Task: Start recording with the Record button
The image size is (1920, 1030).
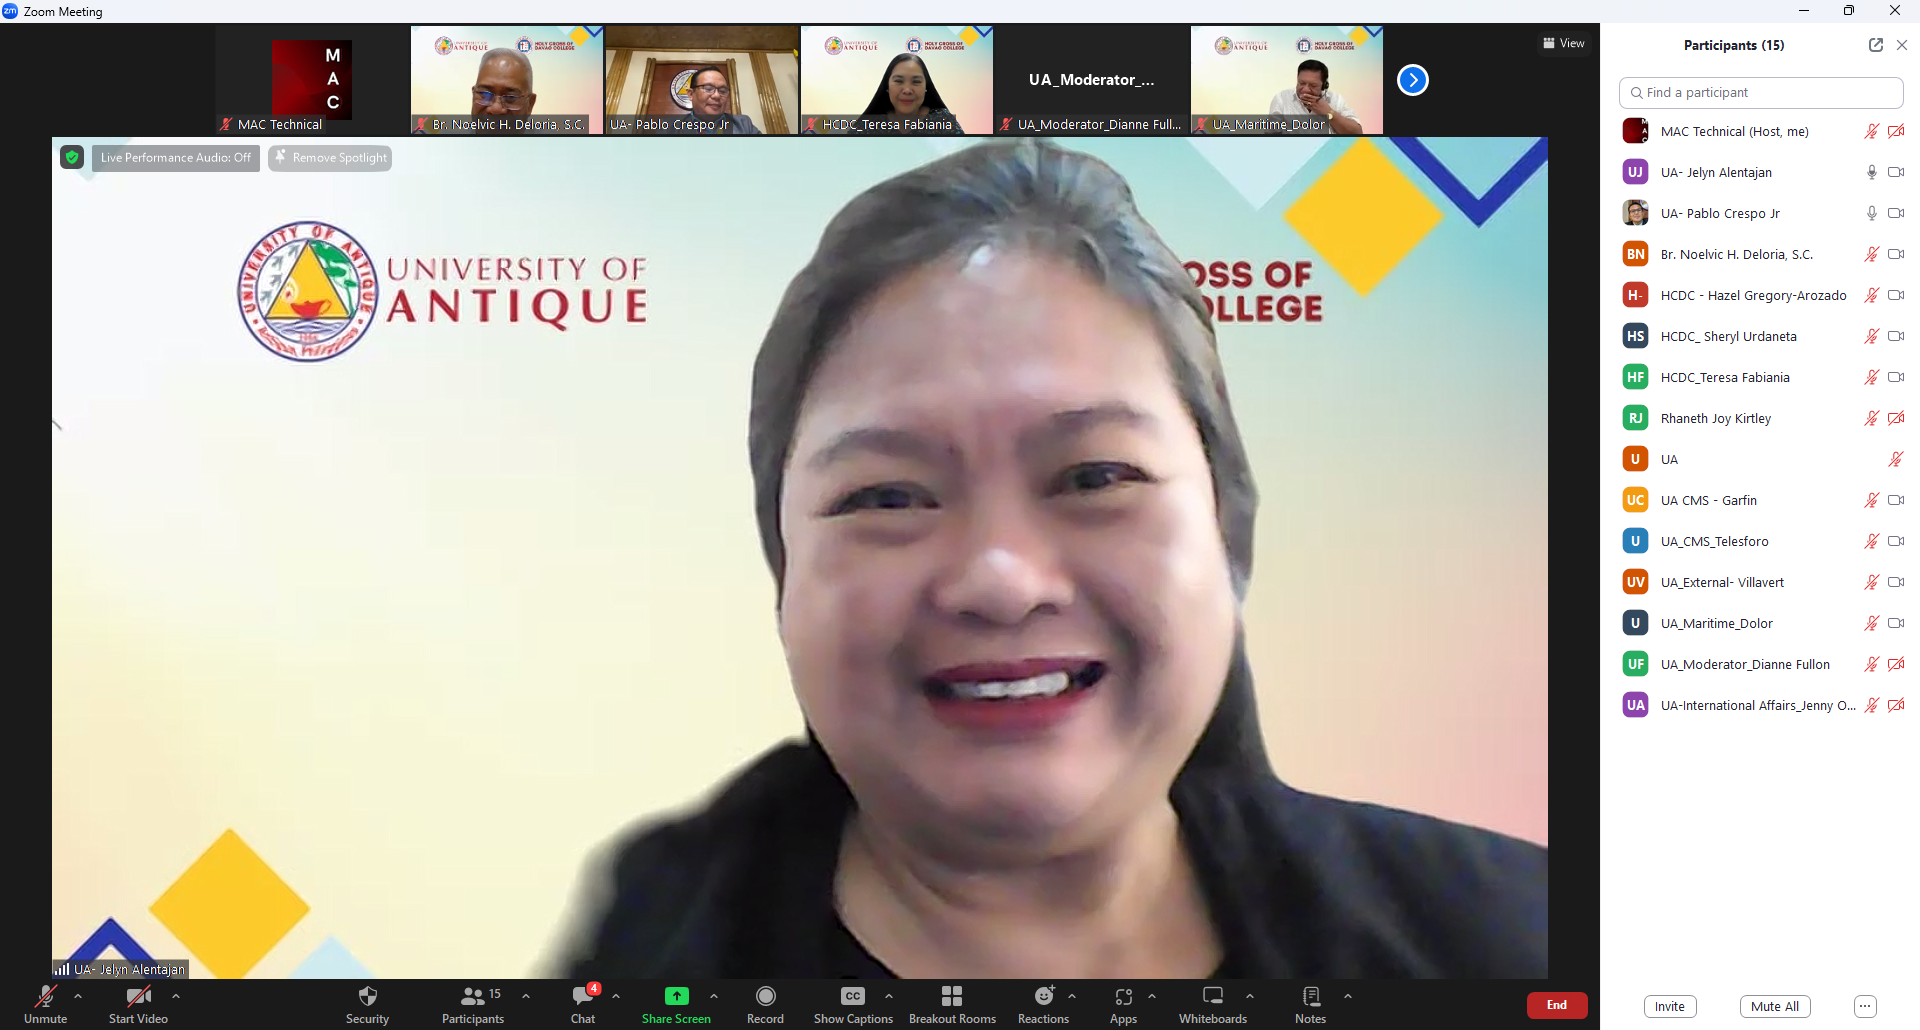Action: 766,1004
